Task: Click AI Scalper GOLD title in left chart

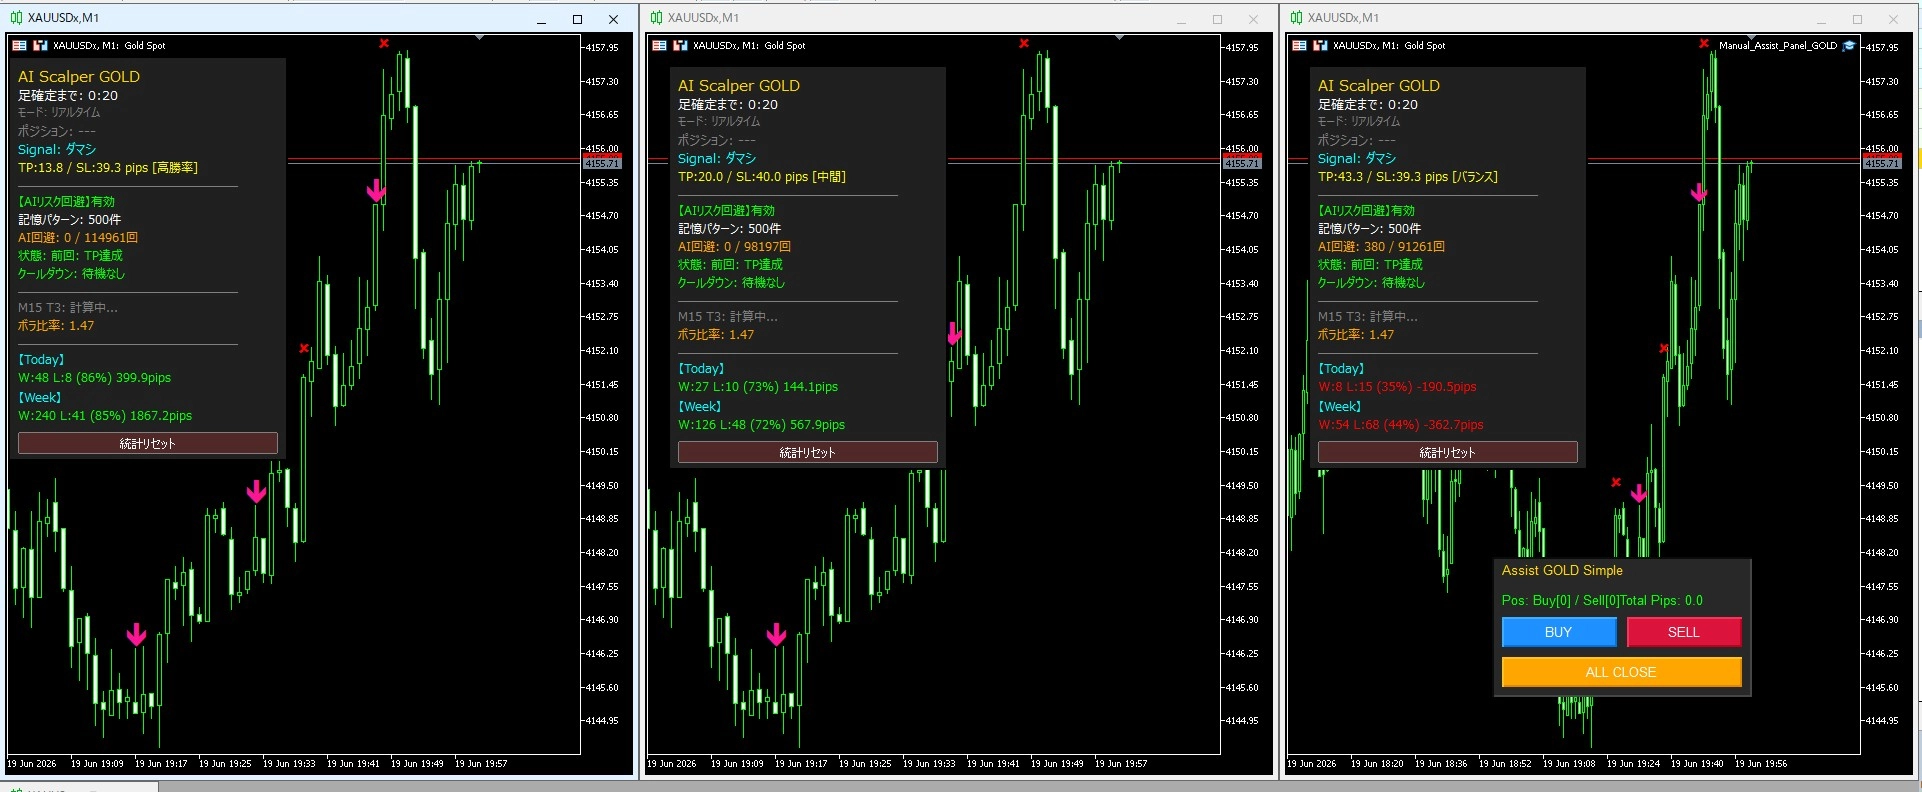Action: click(x=79, y=76)
